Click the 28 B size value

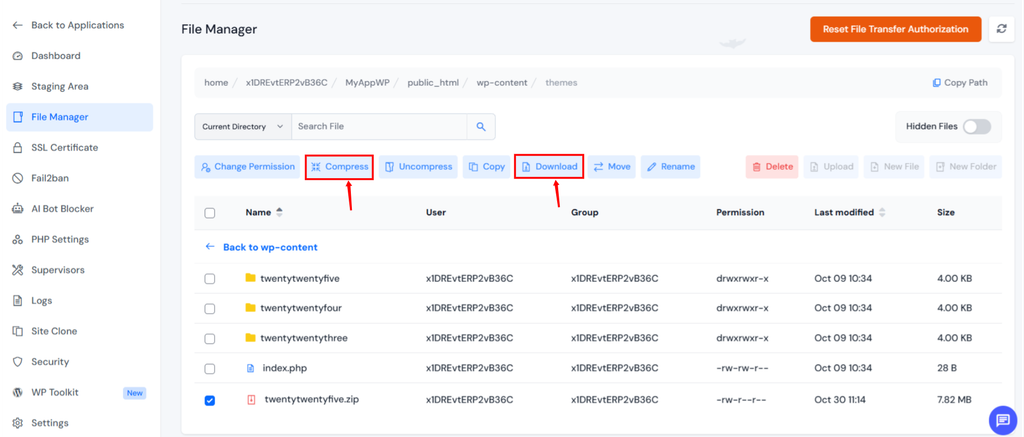pos(947,368)
